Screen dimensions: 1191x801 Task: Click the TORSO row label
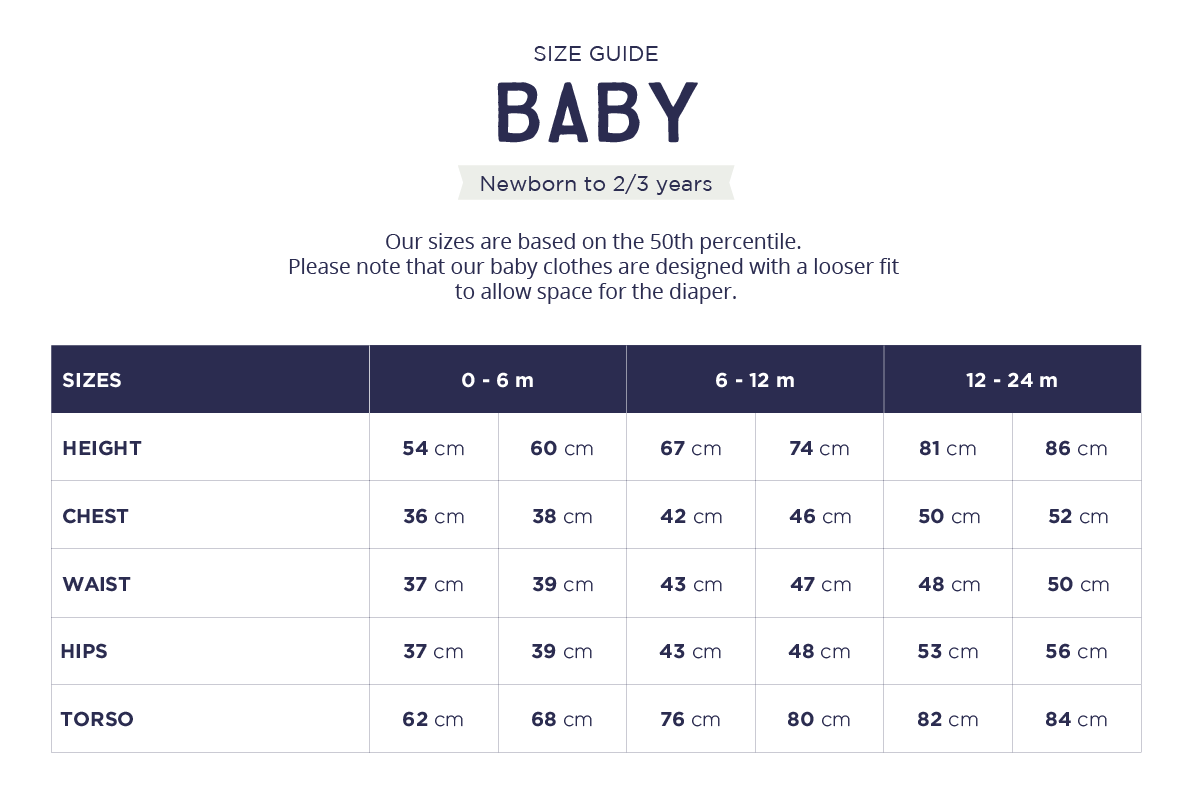coord(97,719)
